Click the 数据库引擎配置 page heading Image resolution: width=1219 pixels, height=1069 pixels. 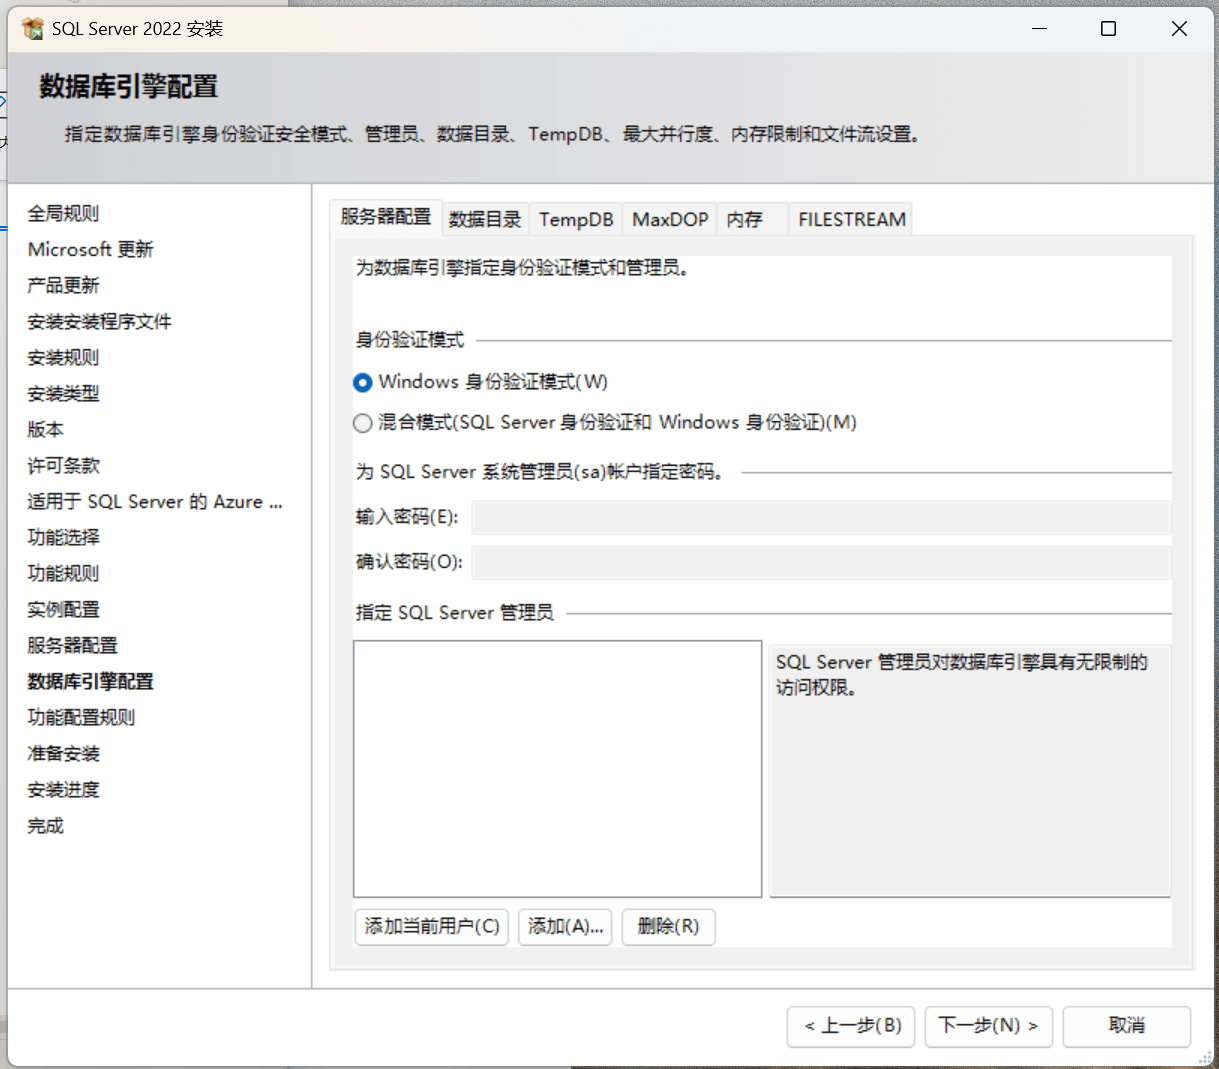tap(129, 87)
